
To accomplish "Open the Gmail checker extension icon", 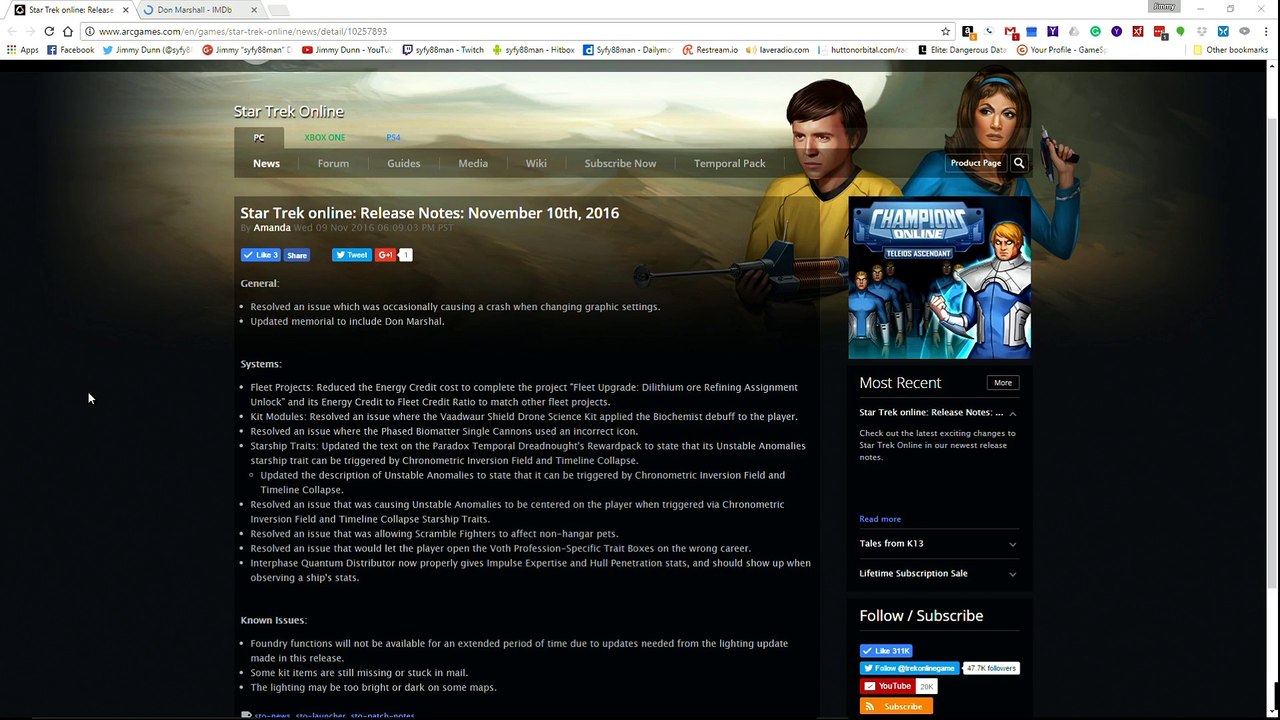I will (x=1010, y=31).
